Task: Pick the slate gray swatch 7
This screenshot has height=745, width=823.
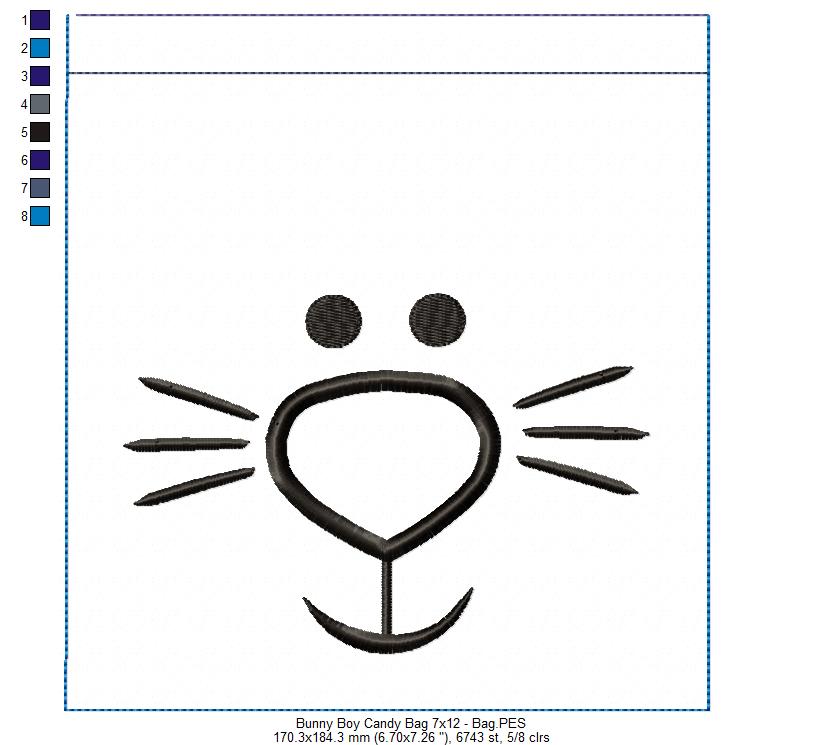Action: click(40, 187)
